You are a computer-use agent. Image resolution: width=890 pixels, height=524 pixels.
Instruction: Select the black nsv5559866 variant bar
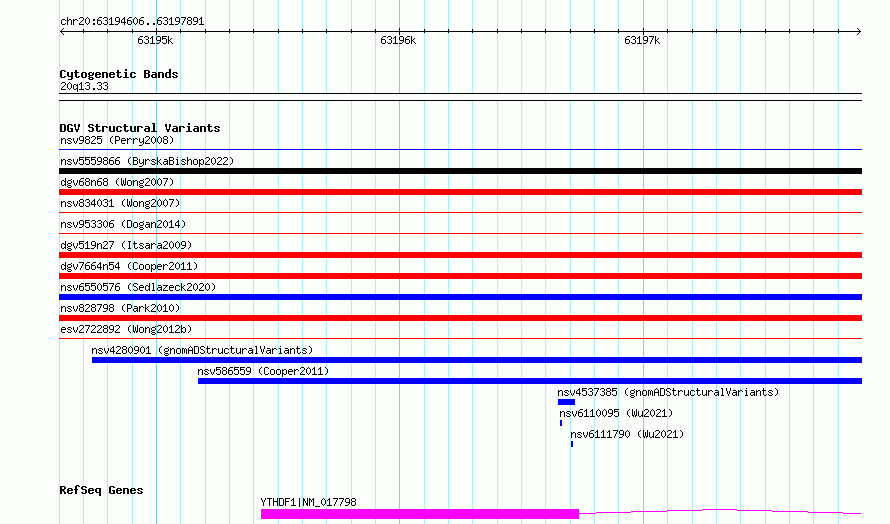pyautogui.click(x=460, y=171)
